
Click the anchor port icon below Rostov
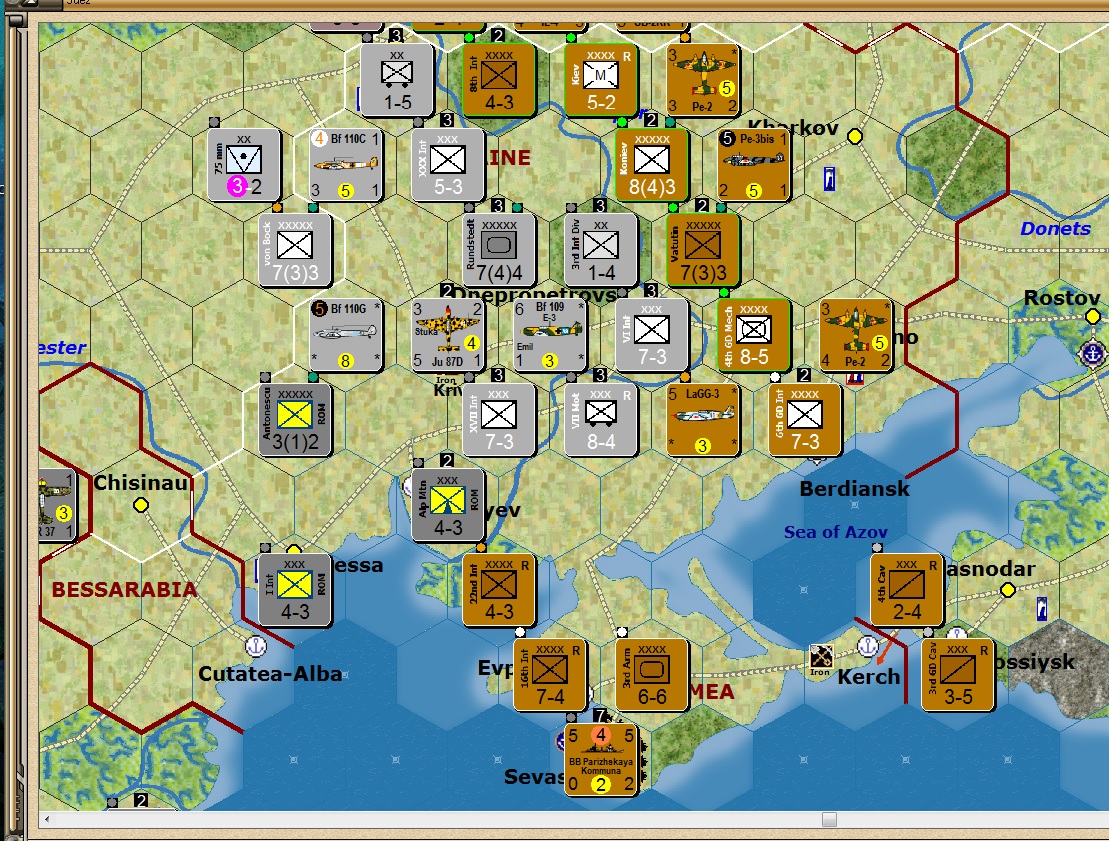[1093, 354]
